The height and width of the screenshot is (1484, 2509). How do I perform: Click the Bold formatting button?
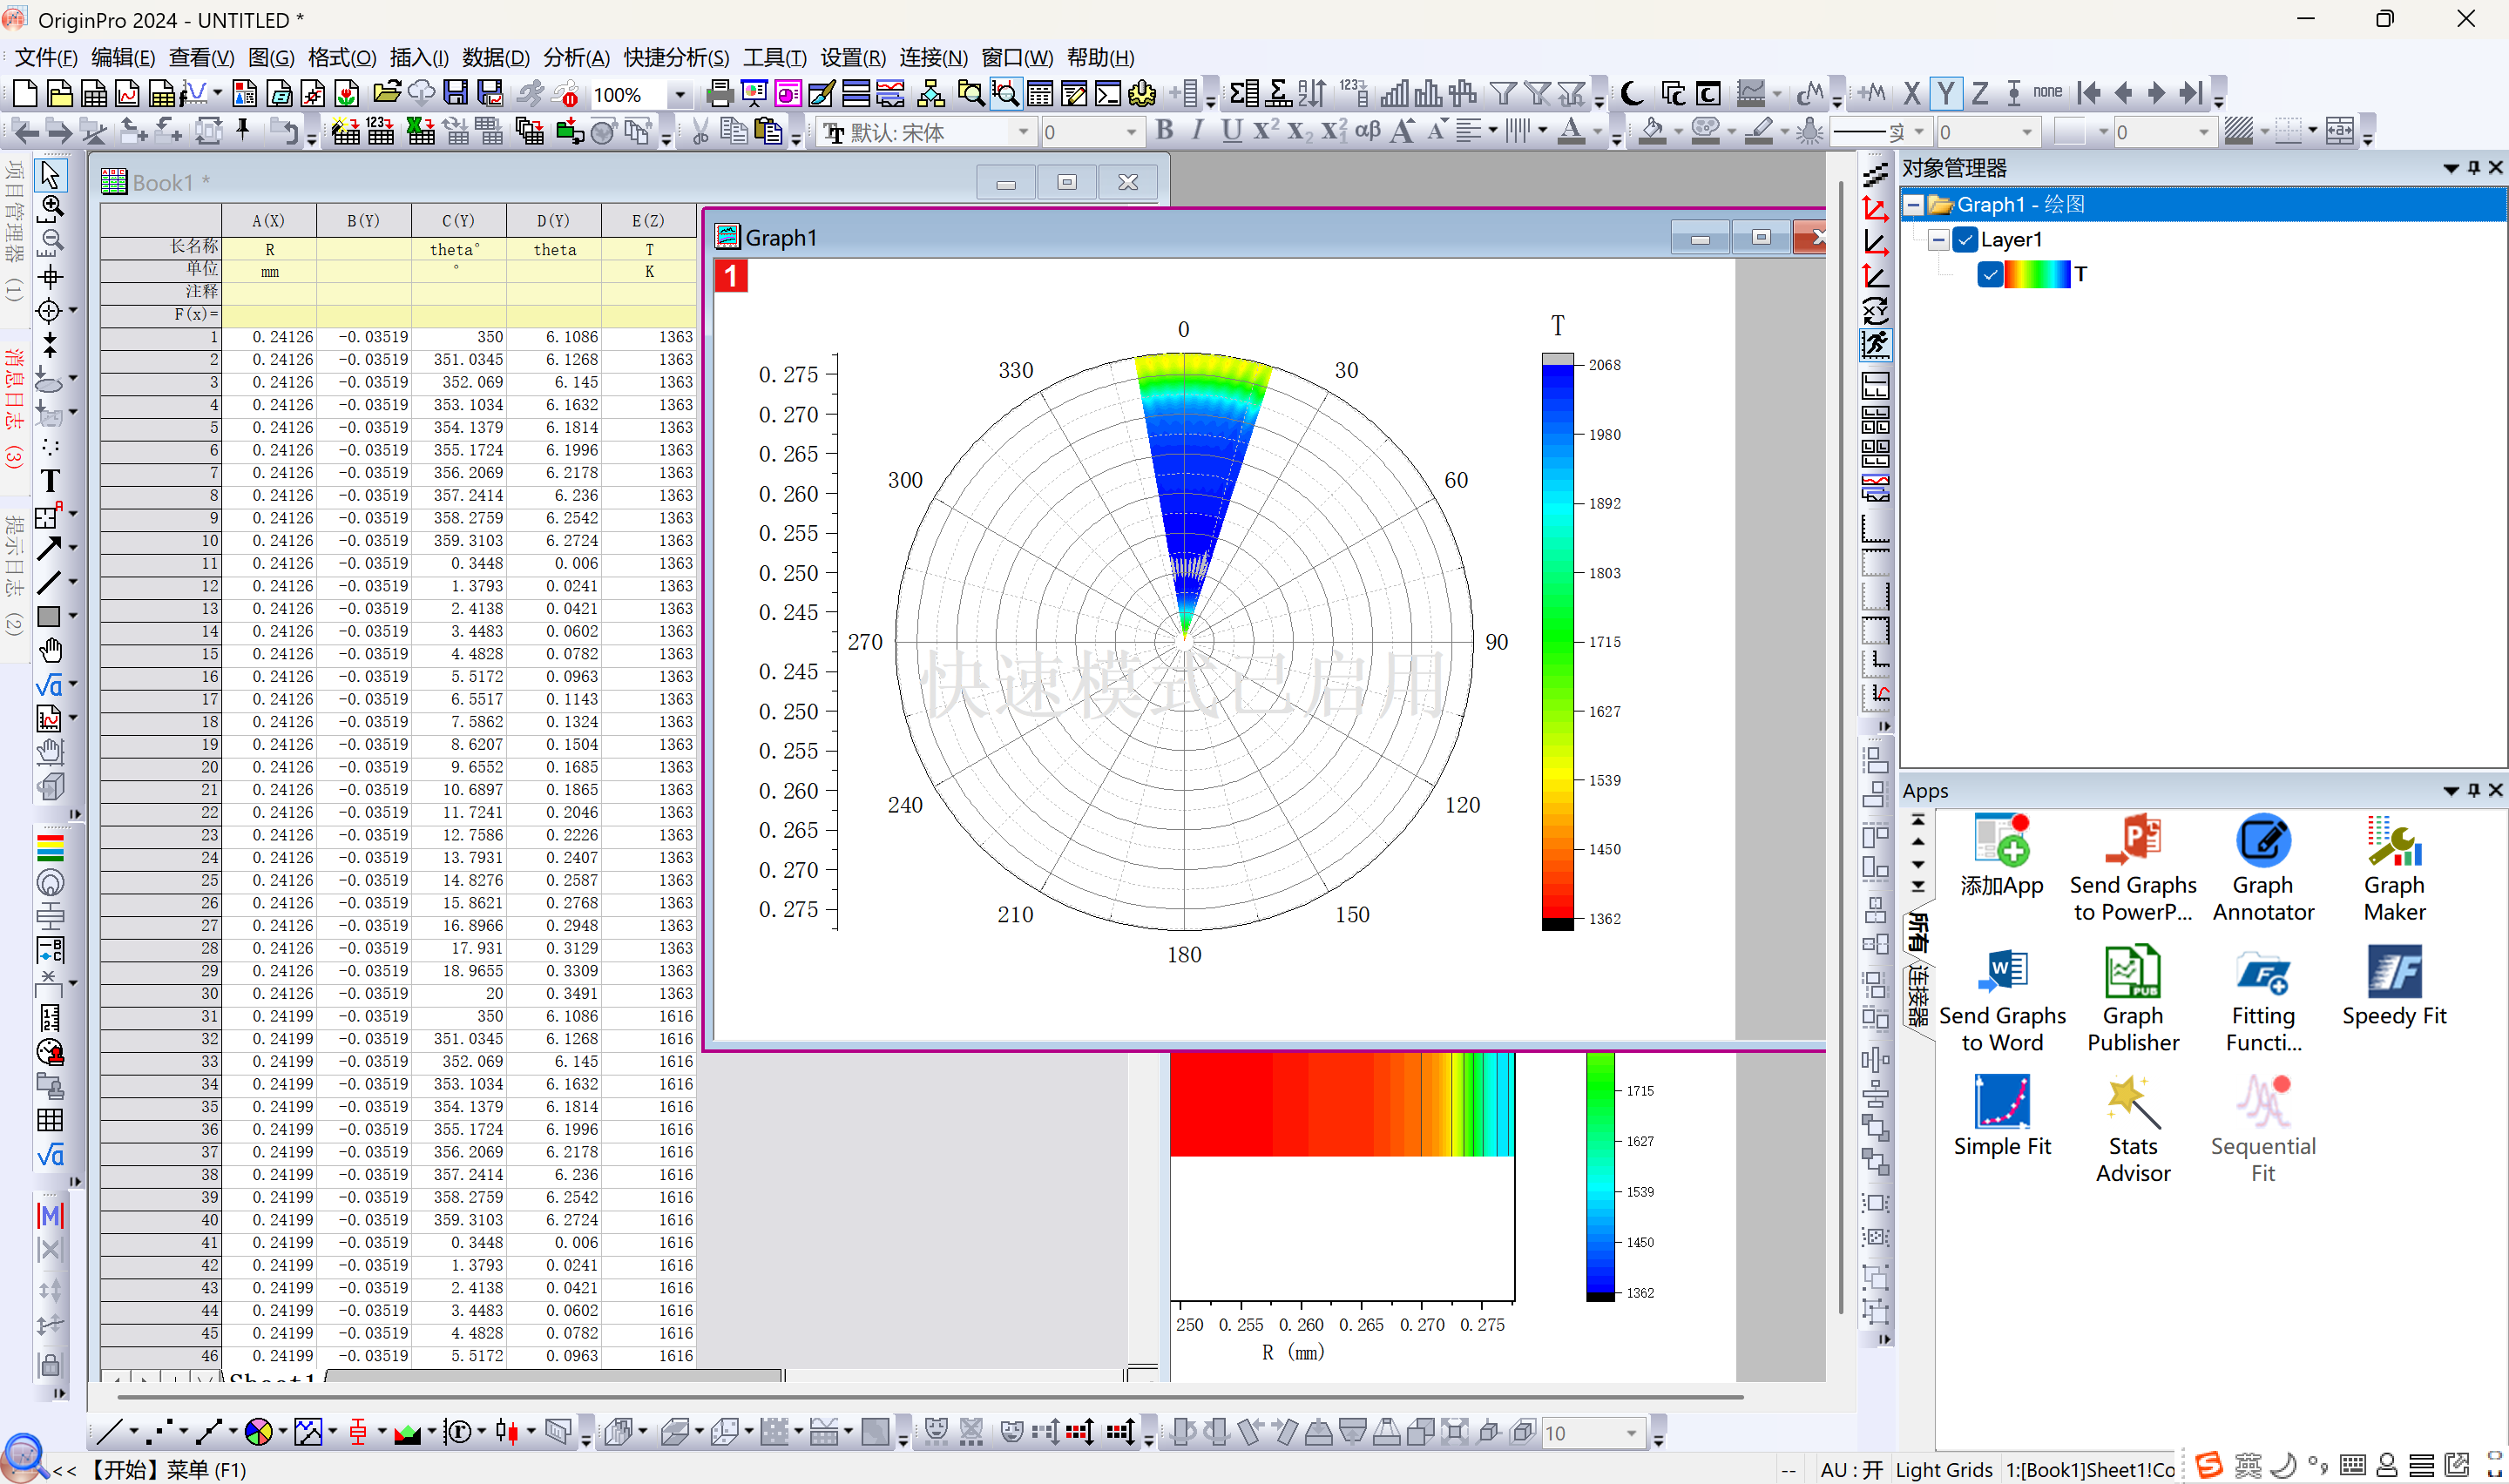tap(1164, 131)
